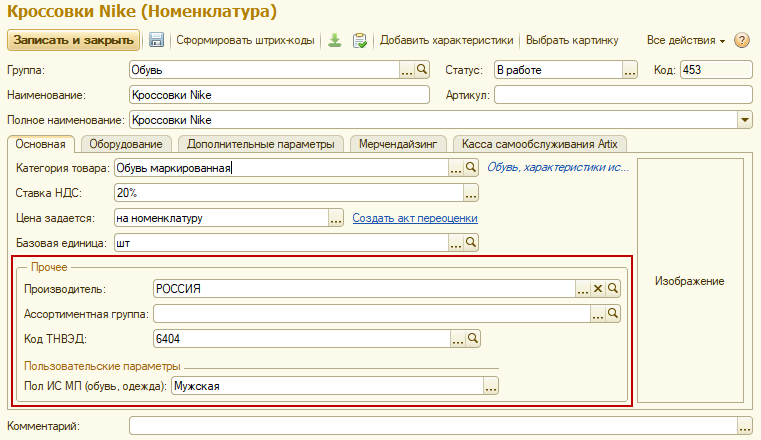The height and width of the screenshot is (440, 761).
Task: Open the Дополнительные параметры tab
Action: click(261, 144)
